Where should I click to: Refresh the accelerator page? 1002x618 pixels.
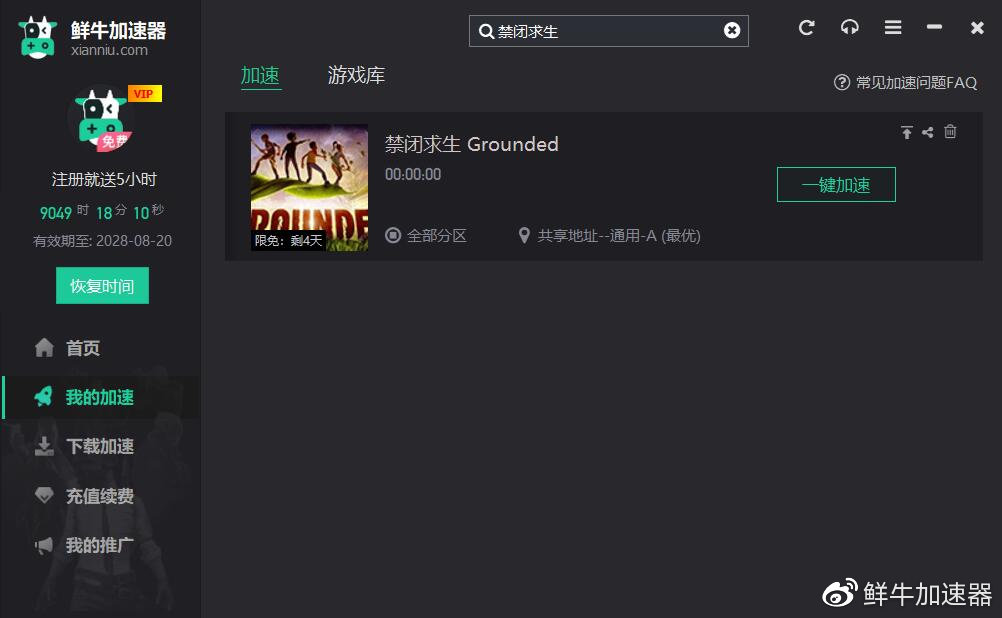coord(806,28)
